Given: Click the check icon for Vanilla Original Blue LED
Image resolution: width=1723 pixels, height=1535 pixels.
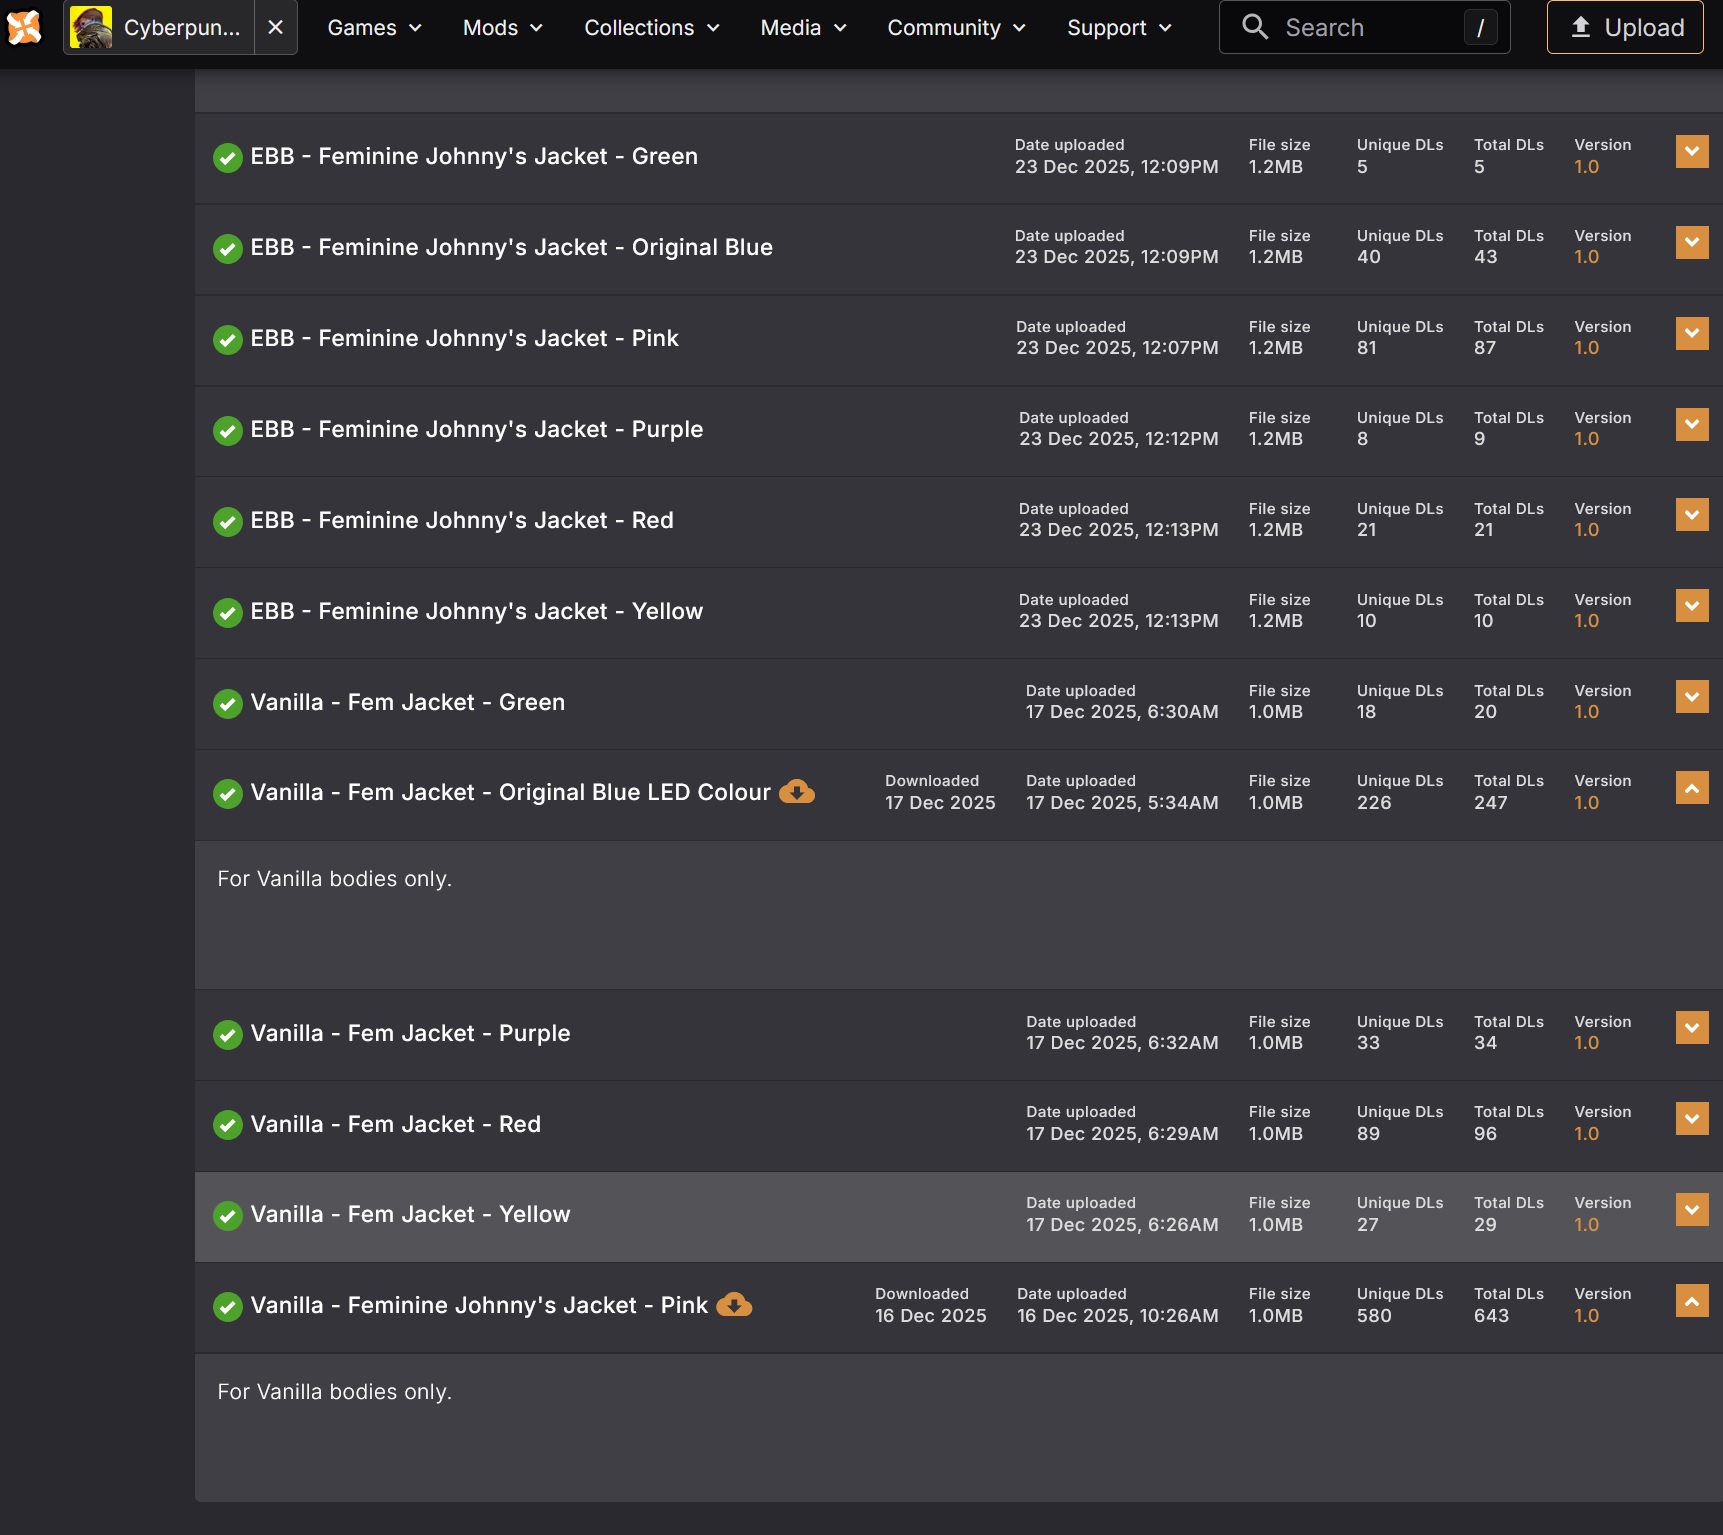Looking at the screenshot, I should 228,794.
